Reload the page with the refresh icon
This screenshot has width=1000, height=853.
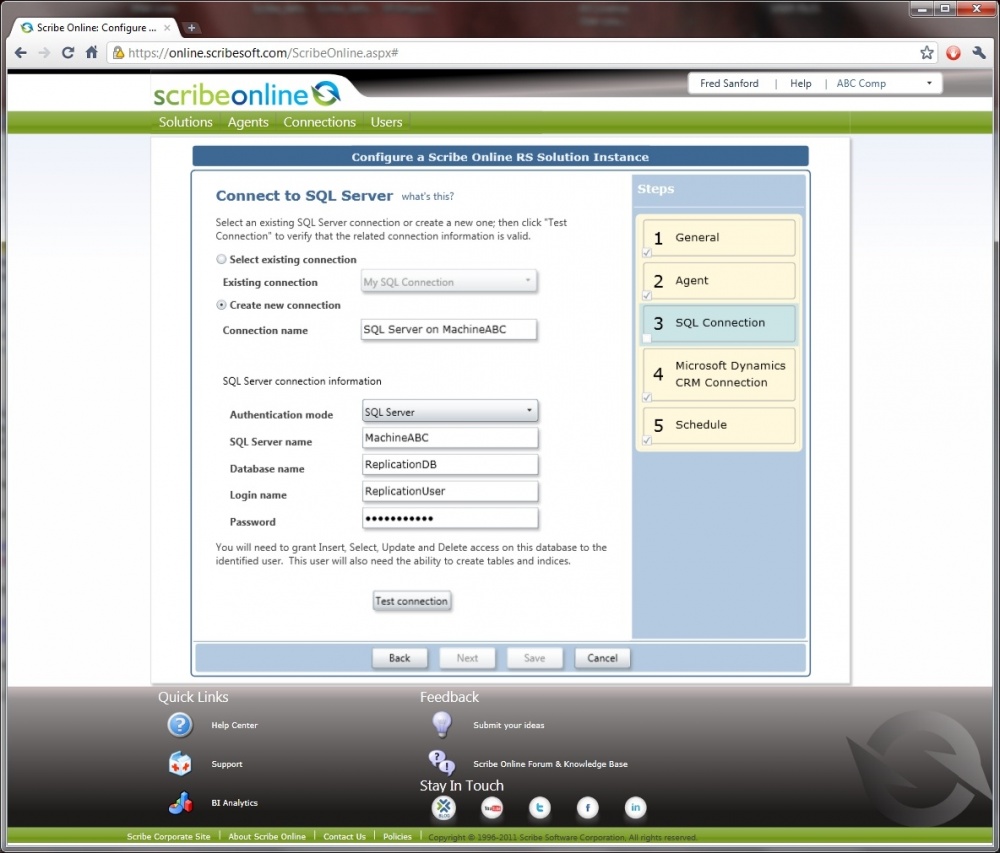tap(68, 53)
